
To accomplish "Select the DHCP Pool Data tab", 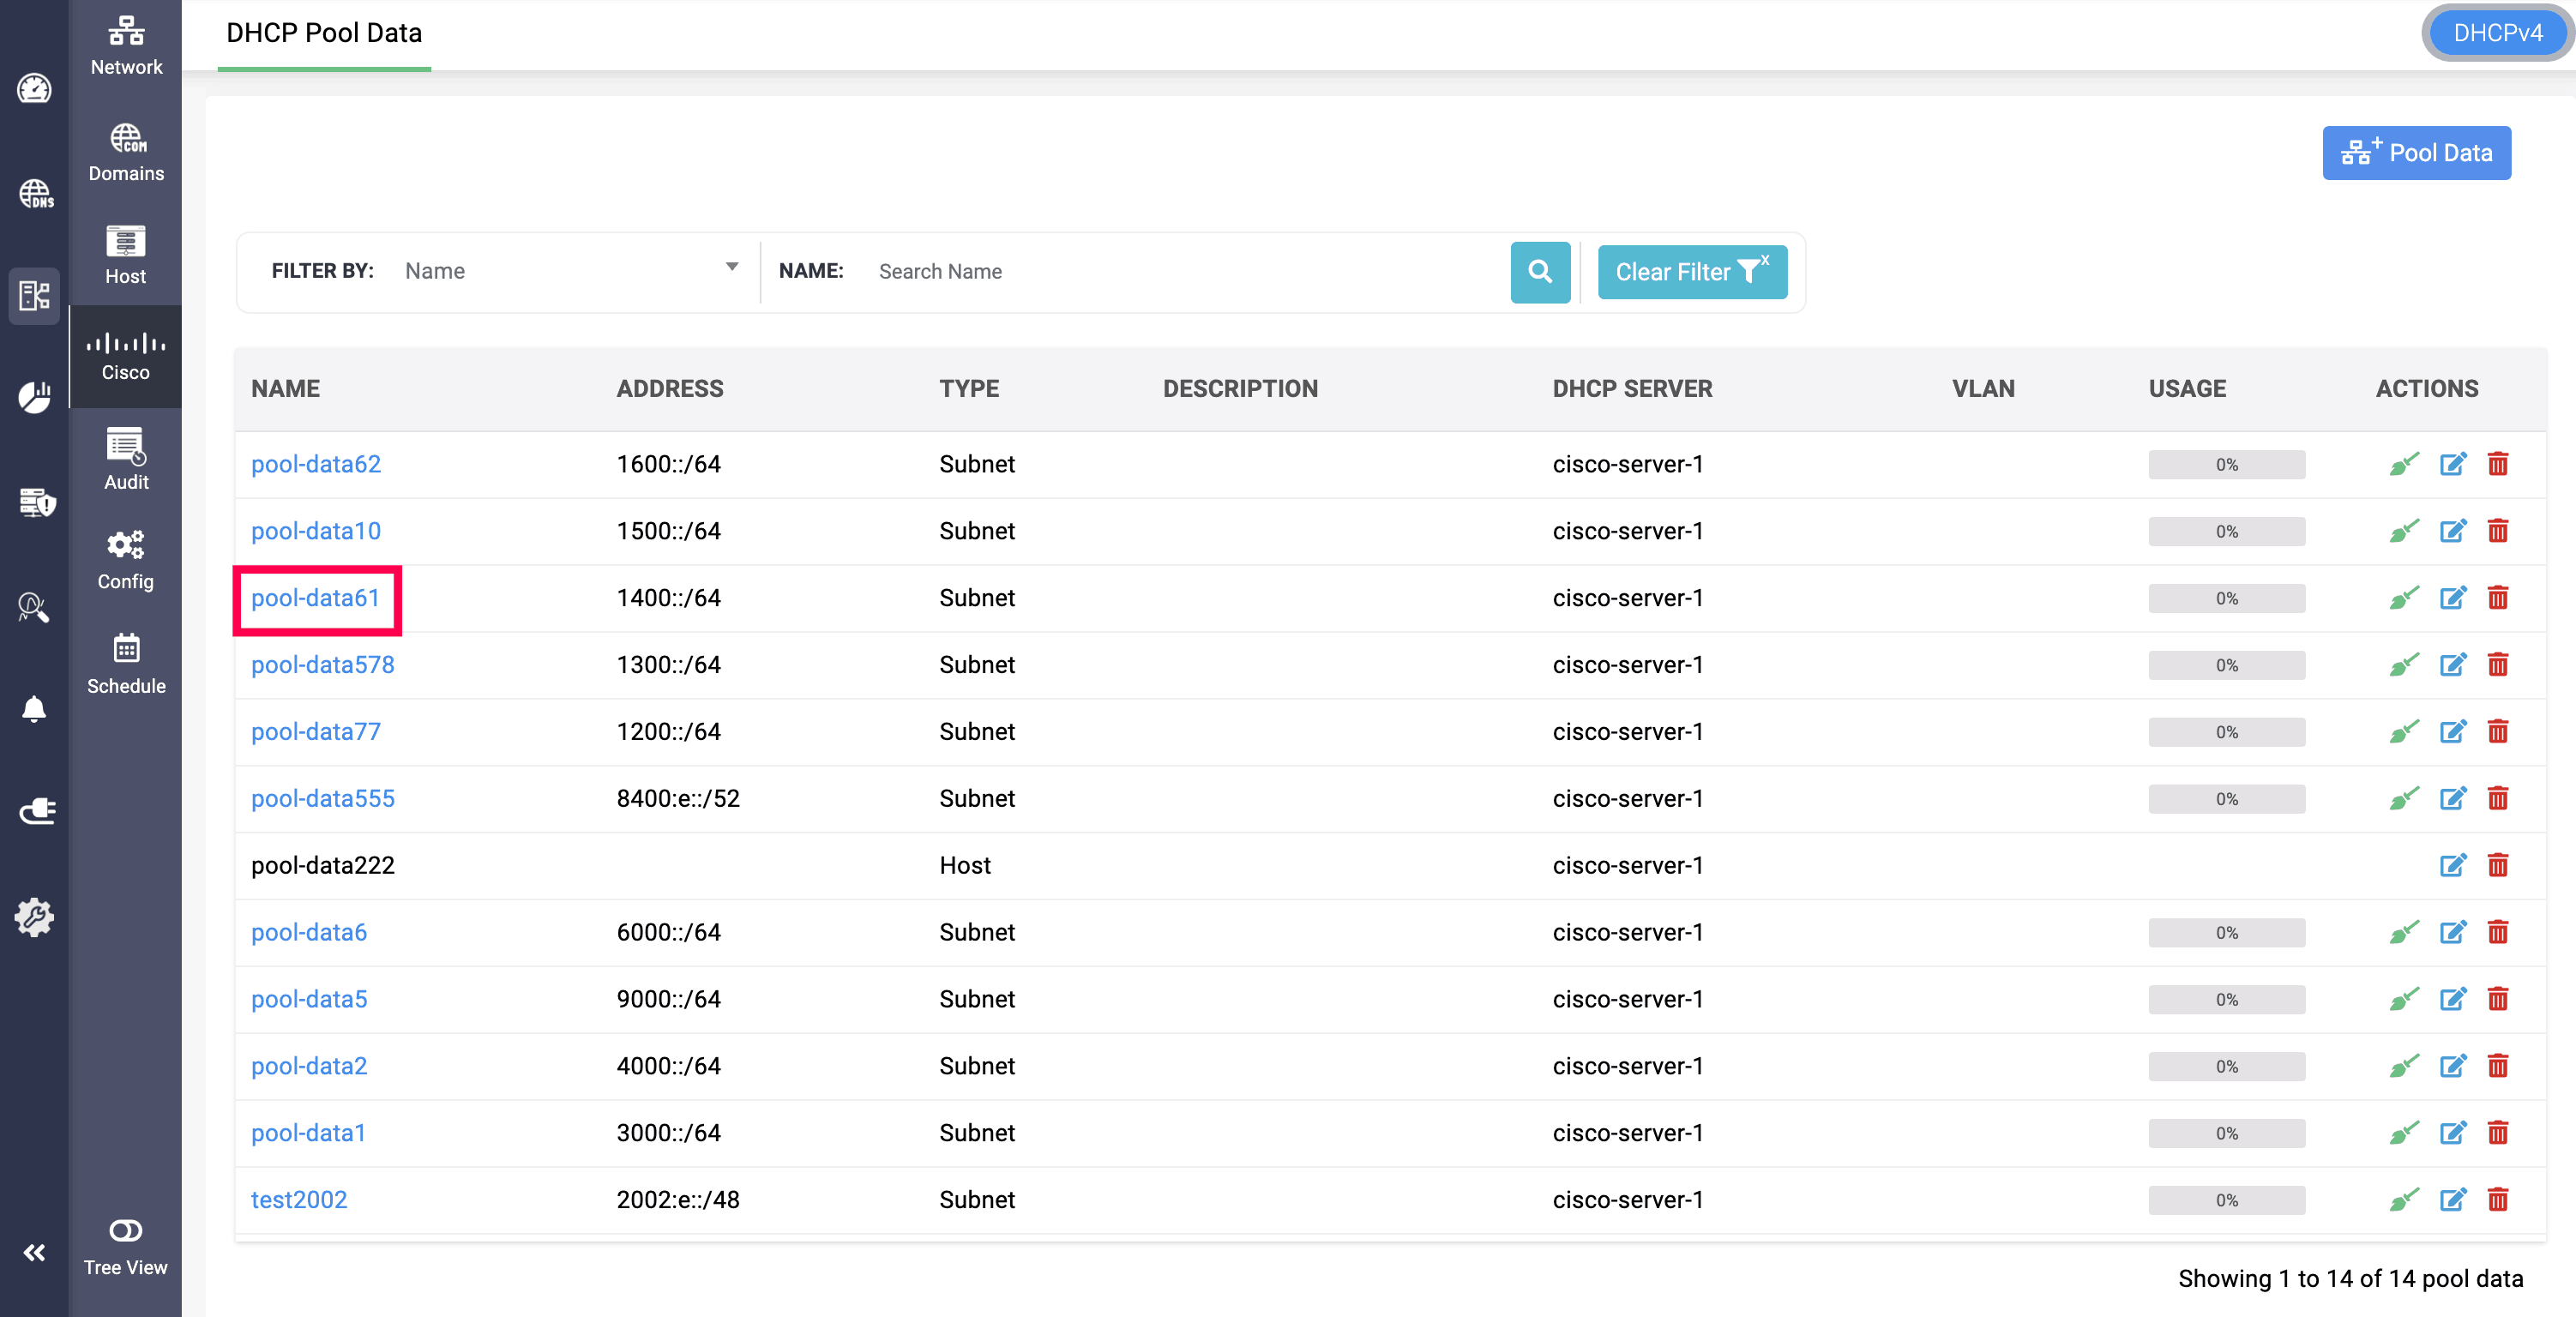I will (324, 33).
